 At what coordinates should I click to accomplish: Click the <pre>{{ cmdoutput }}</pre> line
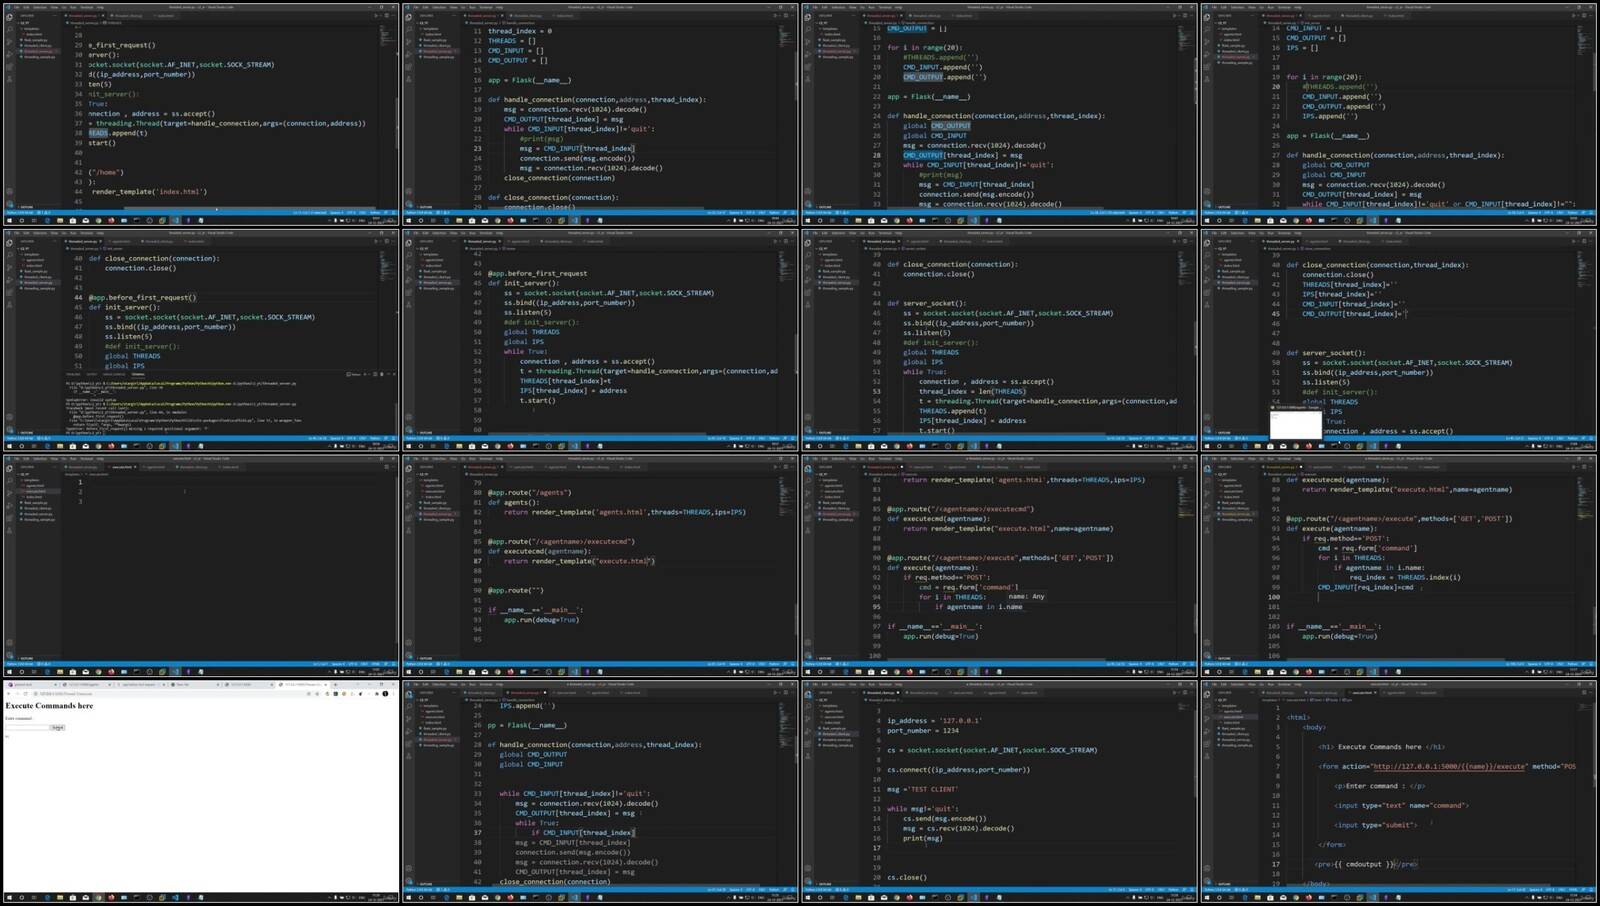1367,864
